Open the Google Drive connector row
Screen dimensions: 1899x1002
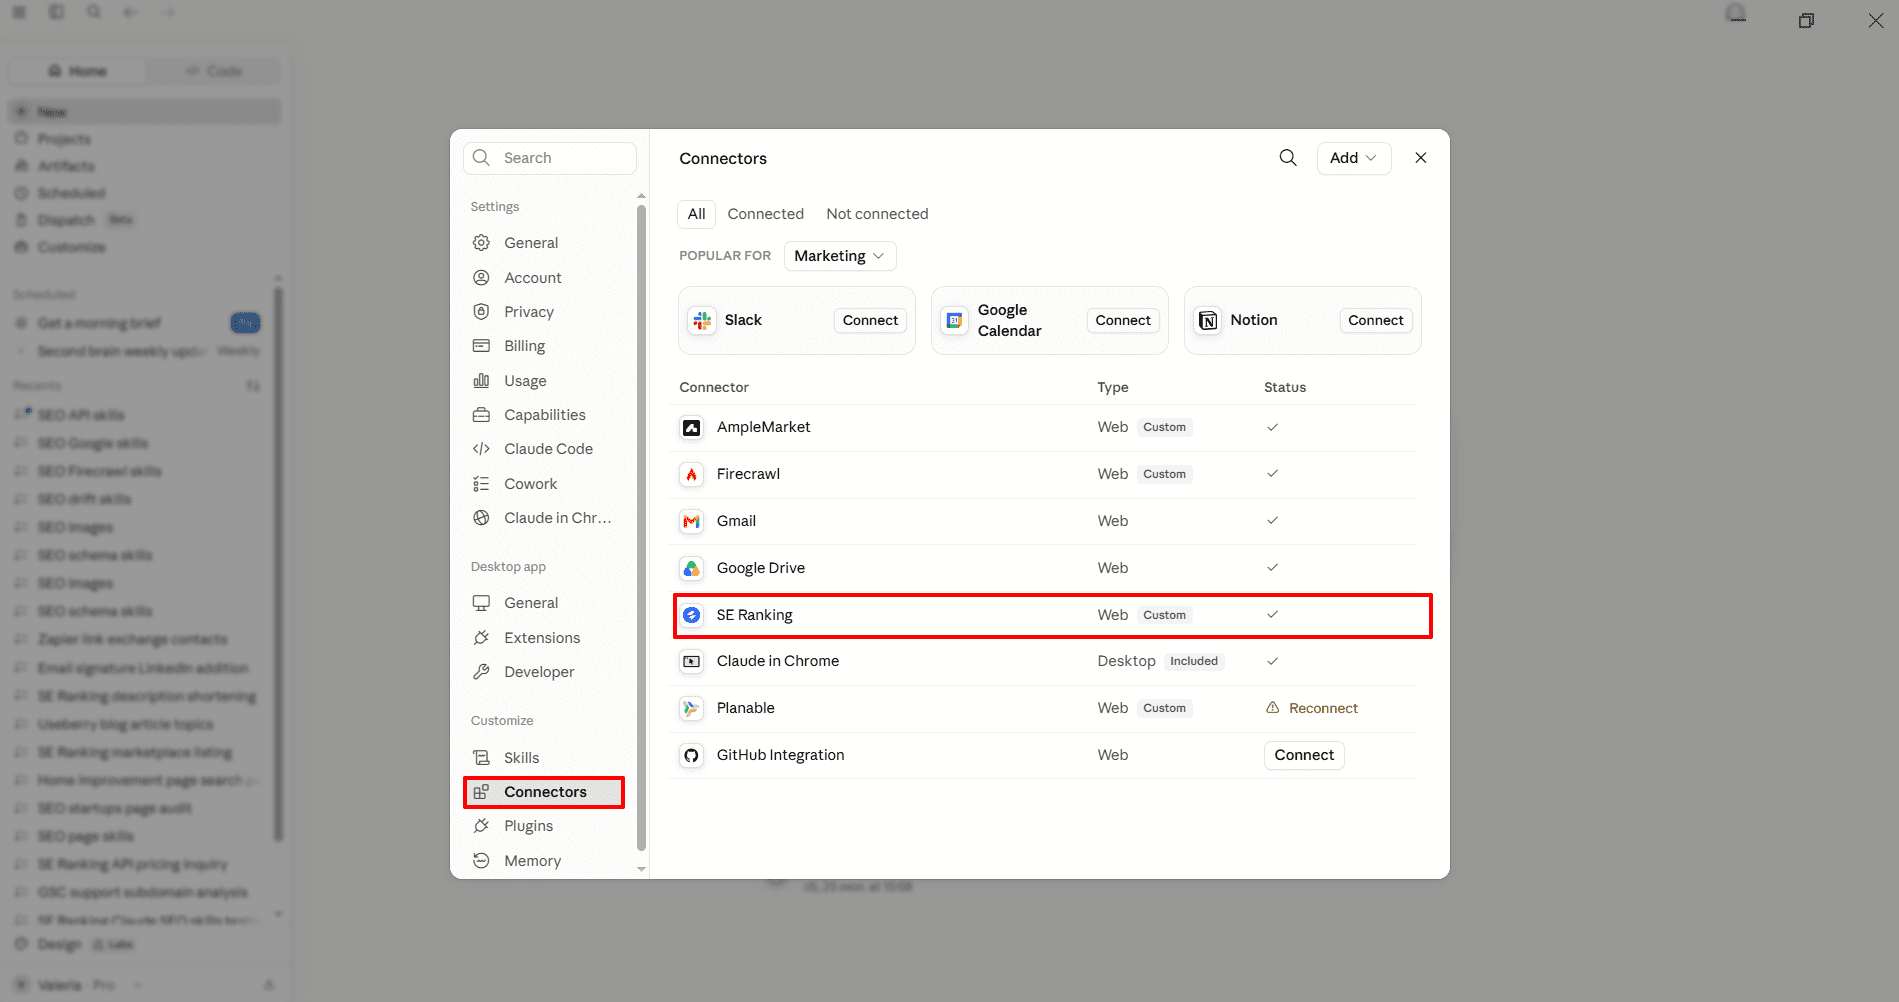[x=1043, y=568]
